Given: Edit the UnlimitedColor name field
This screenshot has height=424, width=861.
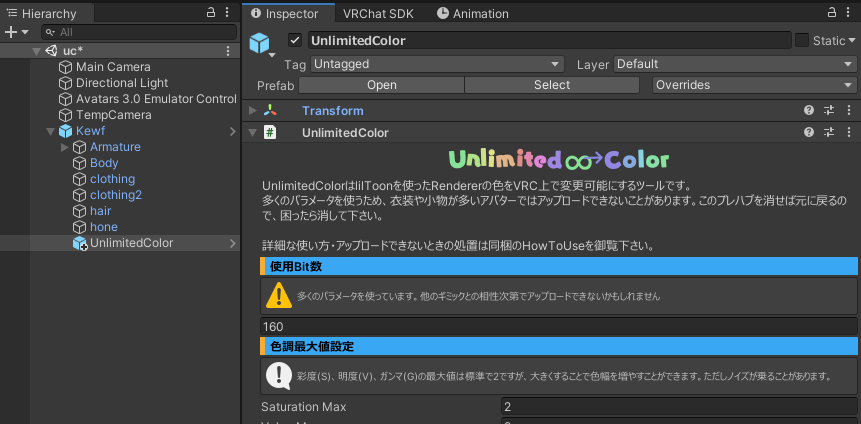Looking at the screenshot, I should coord(549,41).
